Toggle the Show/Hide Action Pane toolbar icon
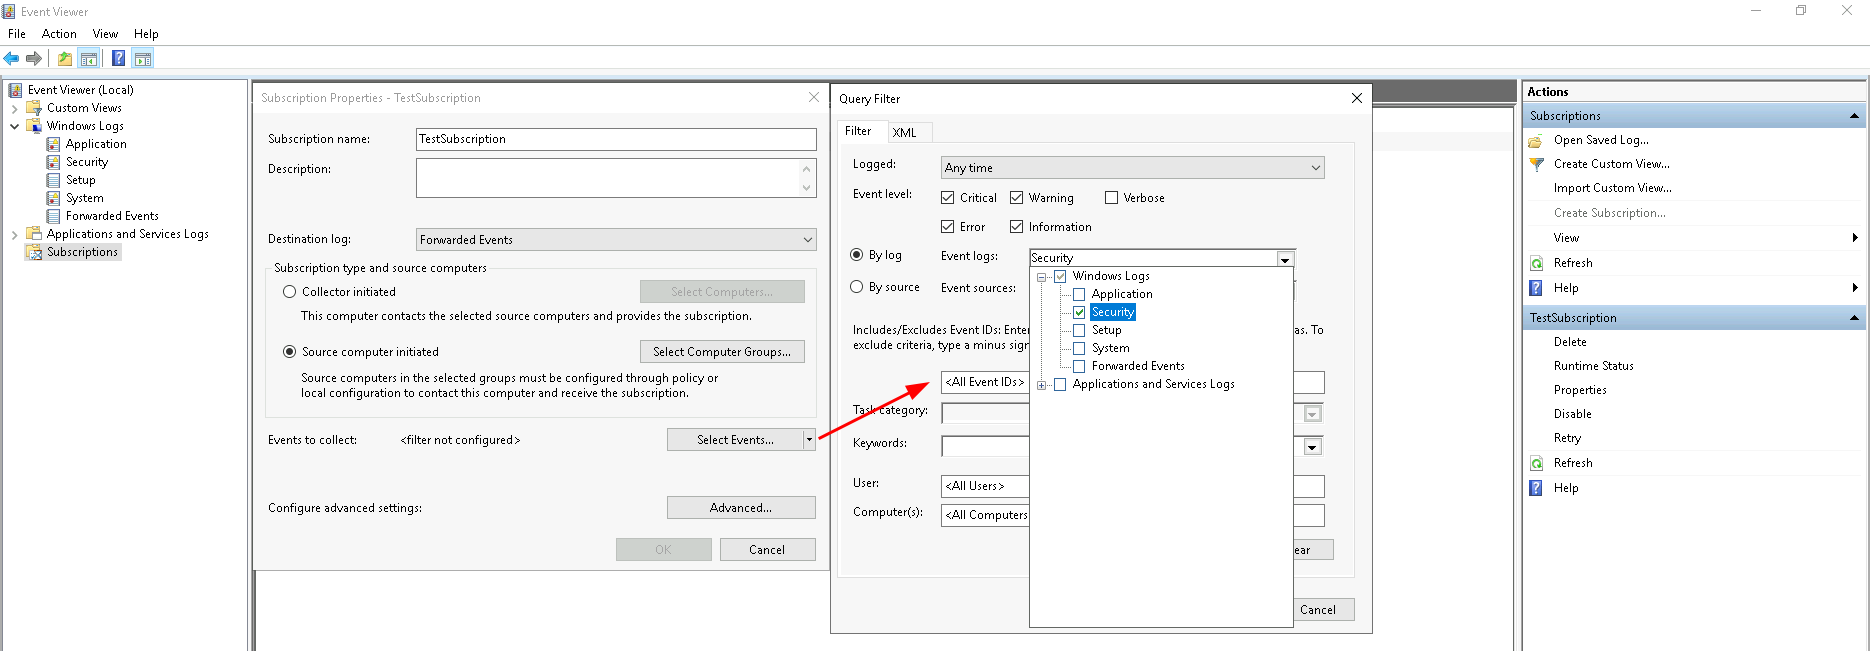1870x651 pixels. point(143,59)
